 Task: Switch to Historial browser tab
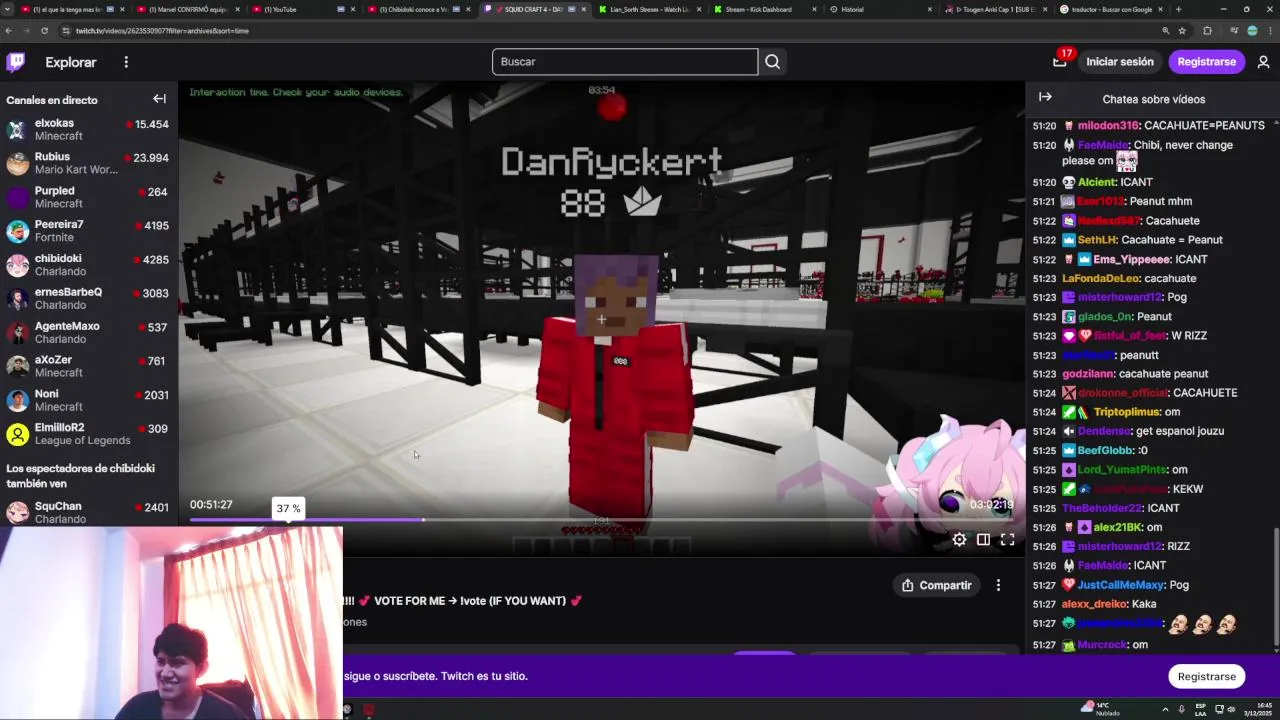pyautogui.click(x=880, y=9)
